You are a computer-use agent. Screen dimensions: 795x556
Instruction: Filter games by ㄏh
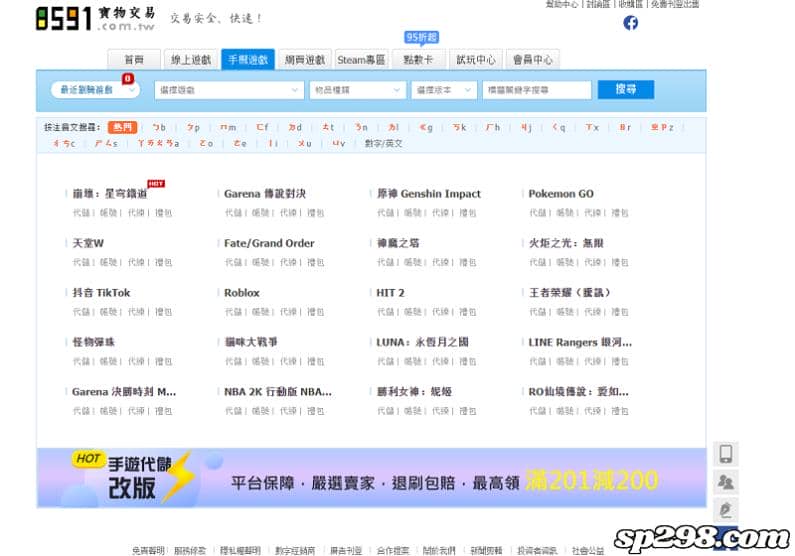493,127
